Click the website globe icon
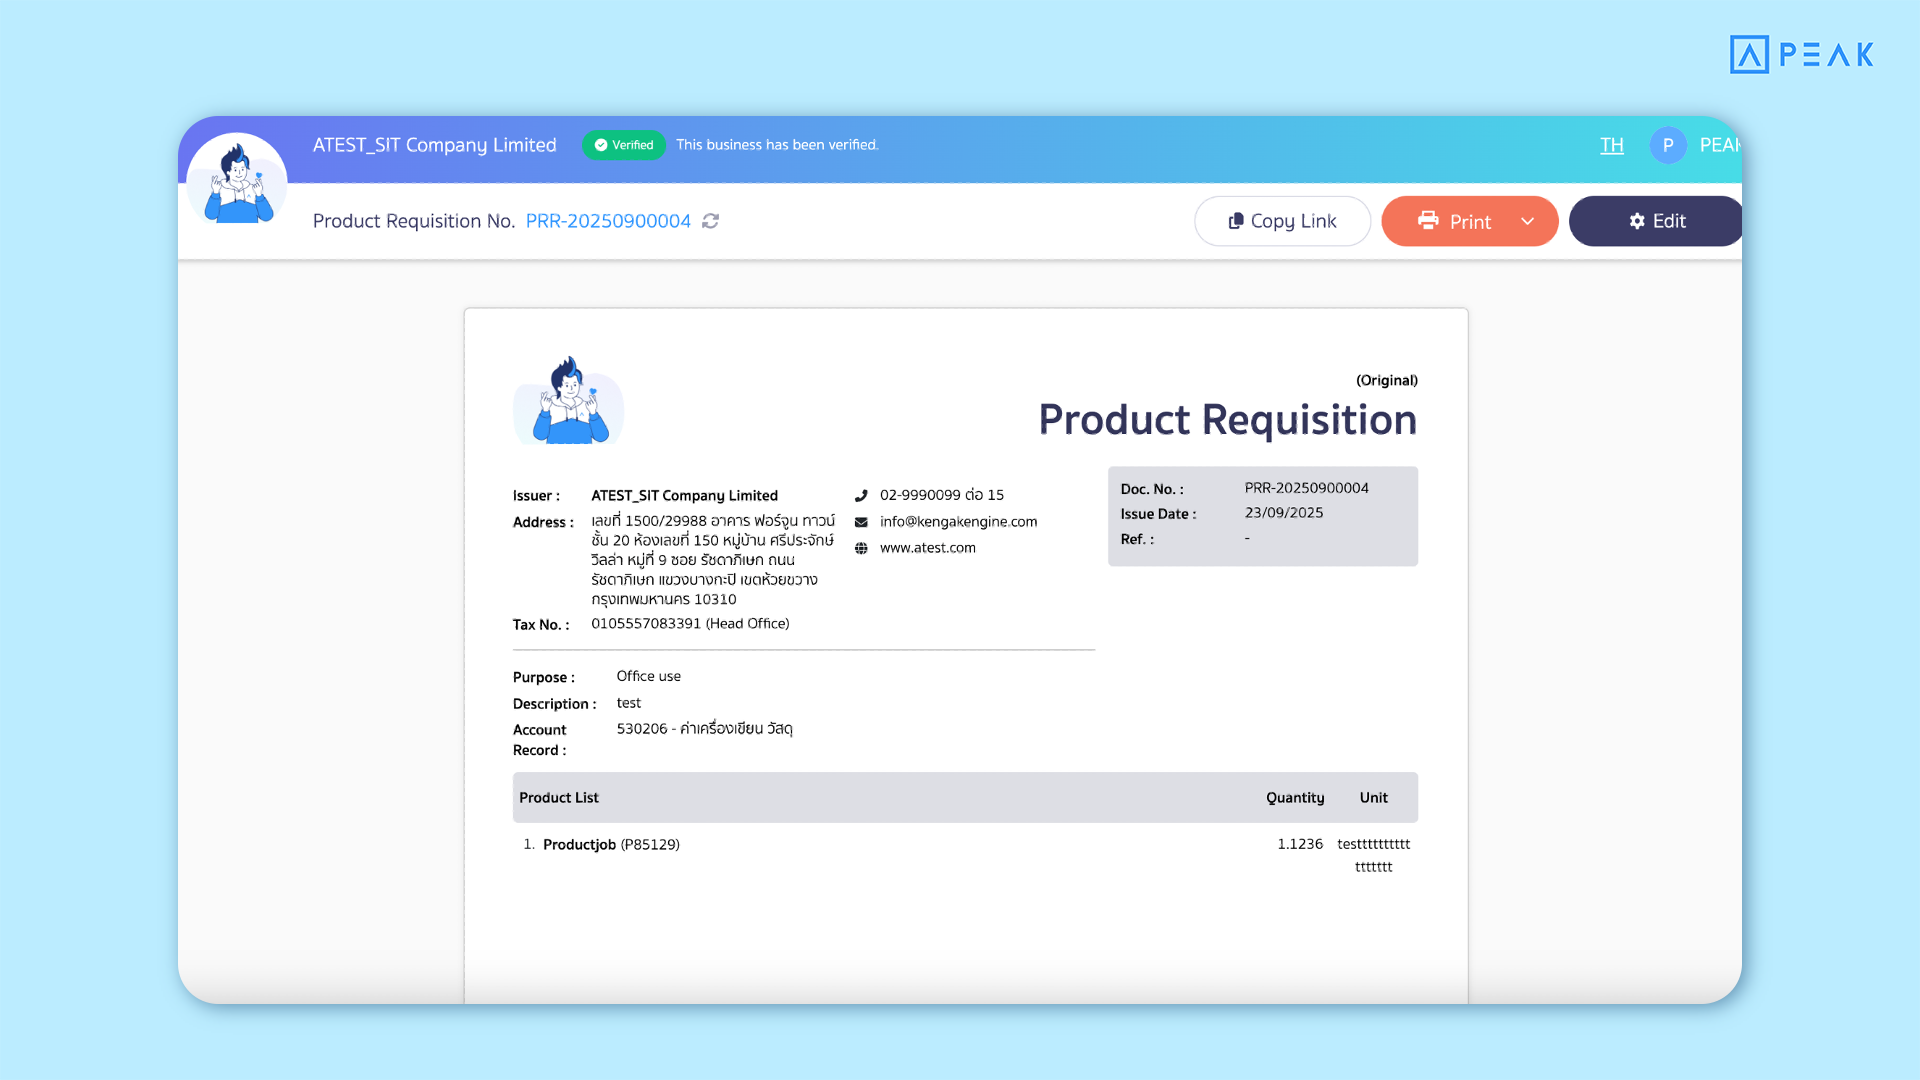 point(861,548)
